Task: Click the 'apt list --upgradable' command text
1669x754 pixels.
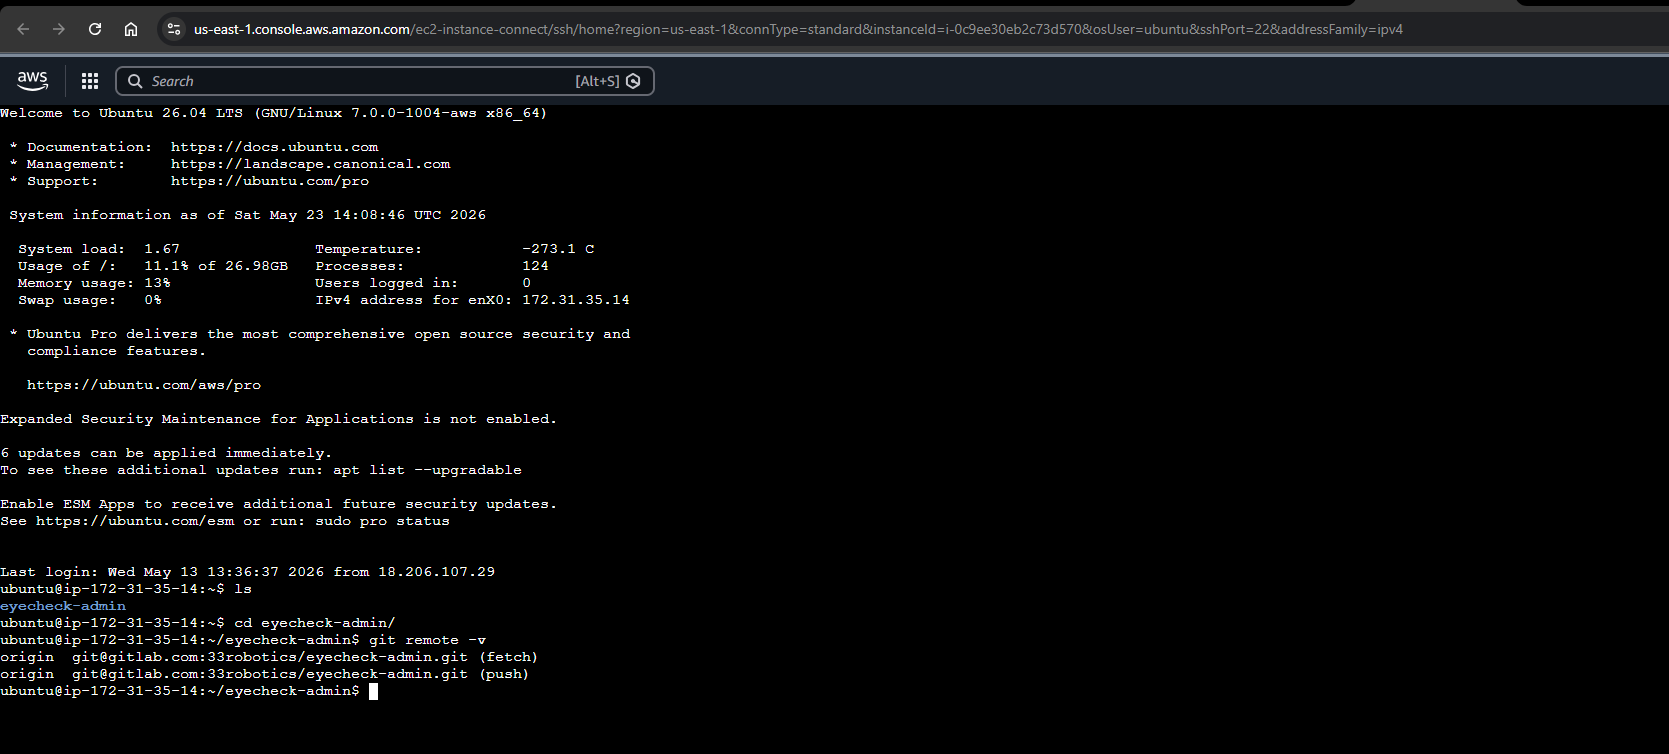Action: click(427, 470)
